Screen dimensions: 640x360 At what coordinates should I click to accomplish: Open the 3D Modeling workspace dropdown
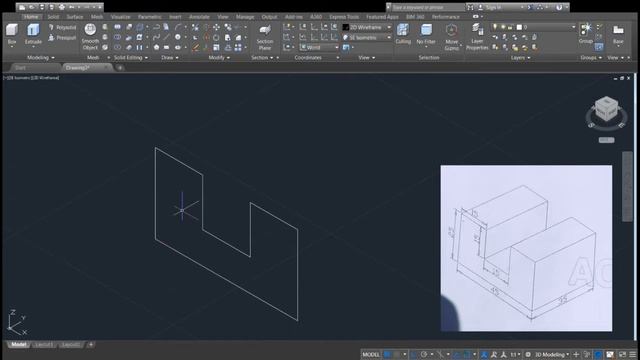(553, 354)
